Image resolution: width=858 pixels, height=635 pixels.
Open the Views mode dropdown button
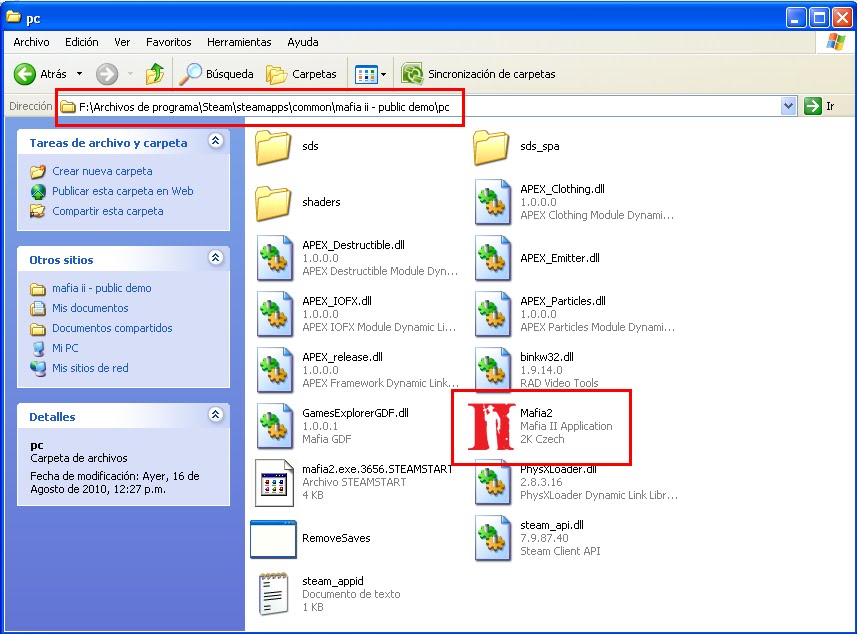pos(370,74)
